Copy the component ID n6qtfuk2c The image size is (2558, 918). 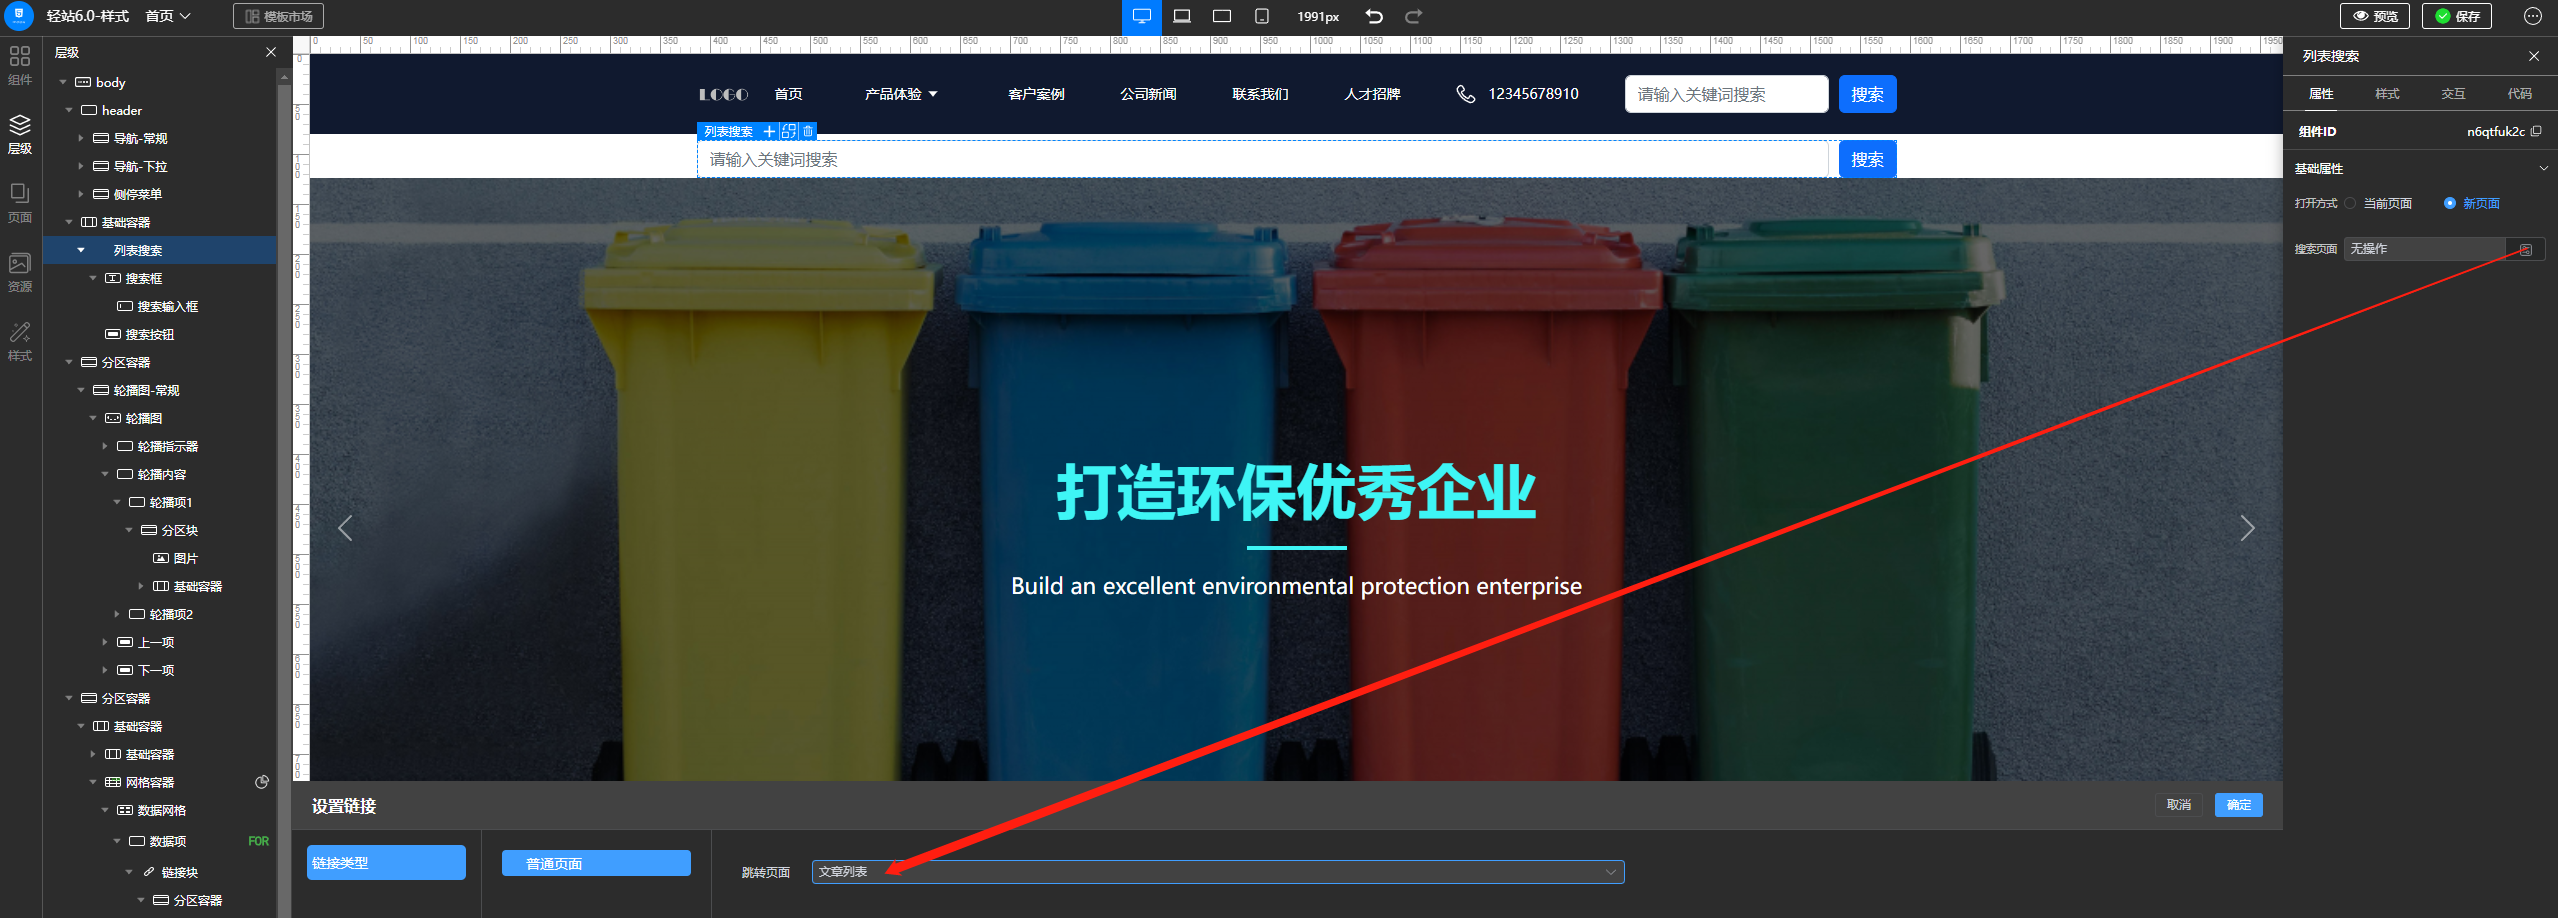click(2536, 131)
